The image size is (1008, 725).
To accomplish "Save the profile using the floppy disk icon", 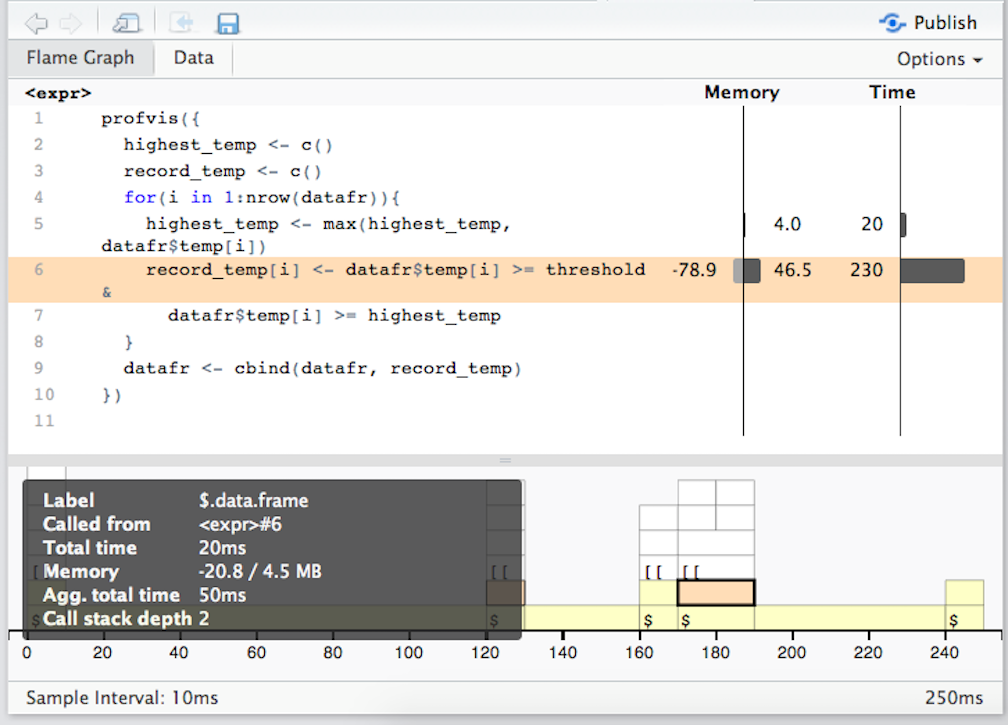I will pos(228,22).
